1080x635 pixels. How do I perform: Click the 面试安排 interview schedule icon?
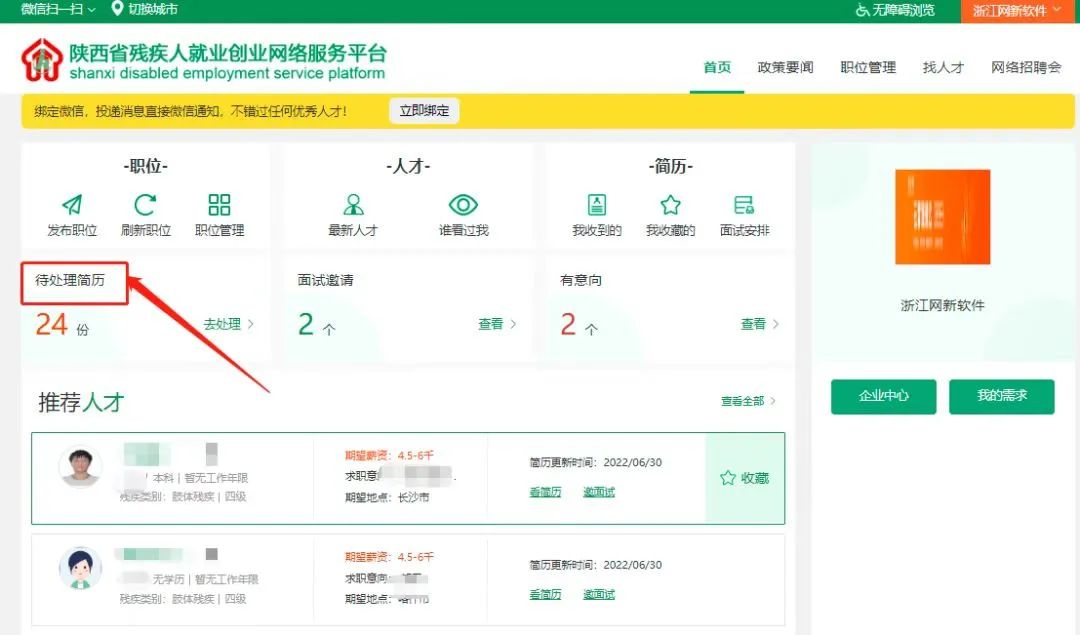(x=744, y=205)
